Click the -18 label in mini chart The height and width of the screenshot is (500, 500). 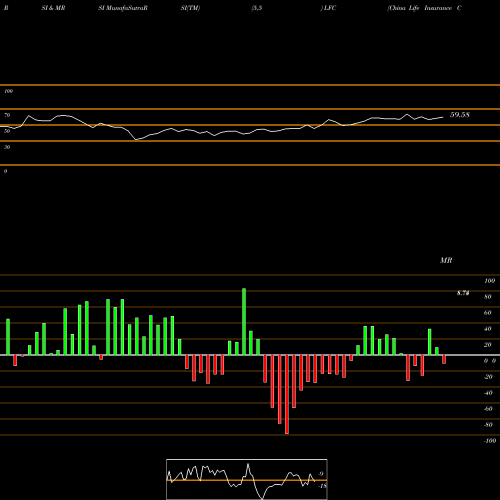[x=323, y=486]
